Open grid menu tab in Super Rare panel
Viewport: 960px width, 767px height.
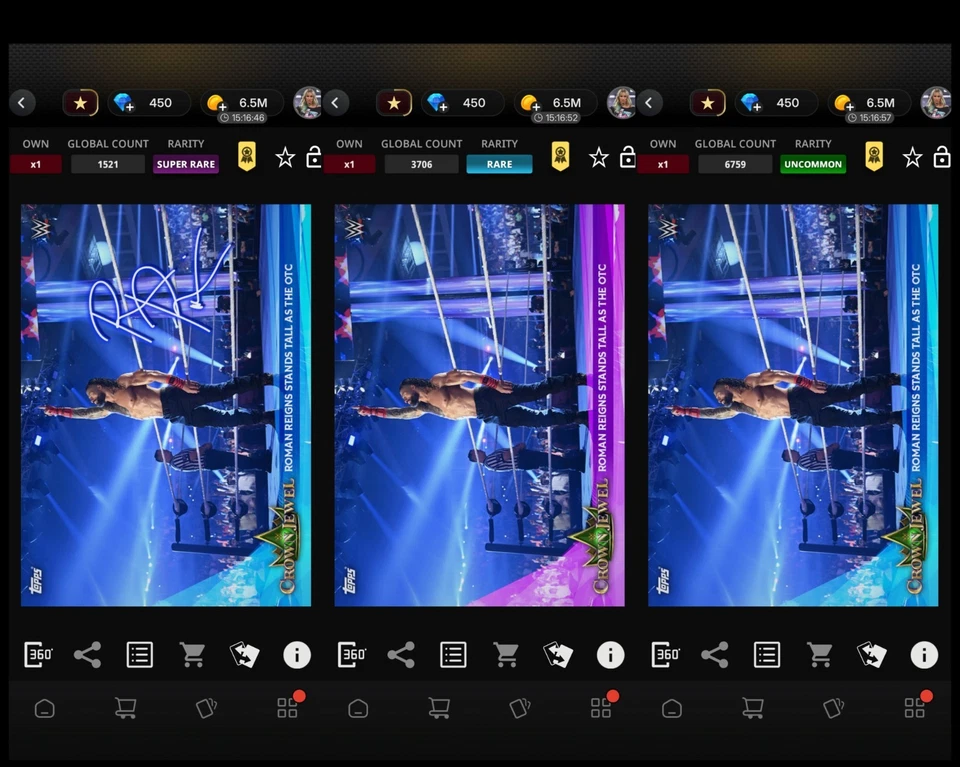[287, 708]
